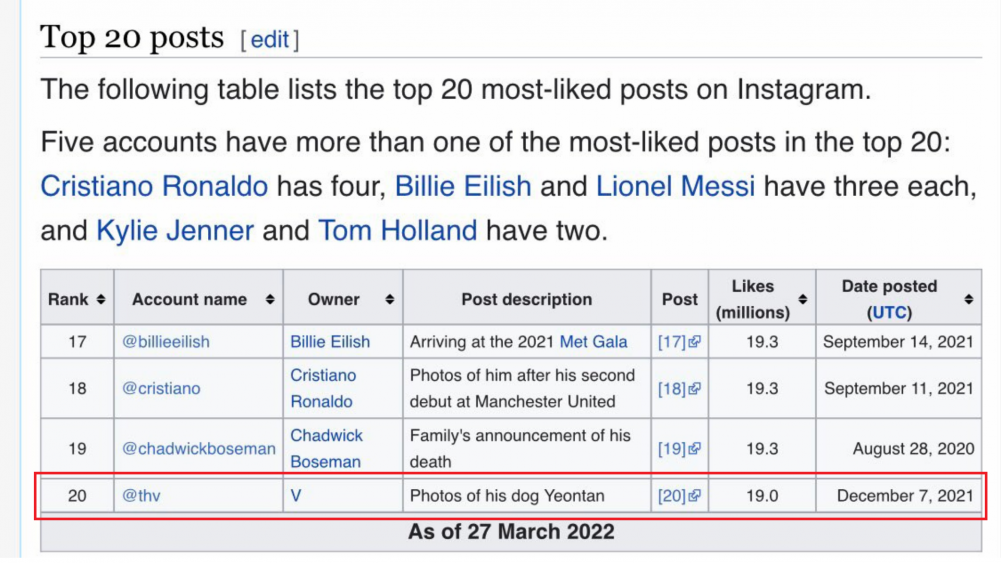Open @chadwickboseman account link
Image resolution: width=1001 pixels, height=563 pixels.
pyautogui.click(x=199, y=449)
